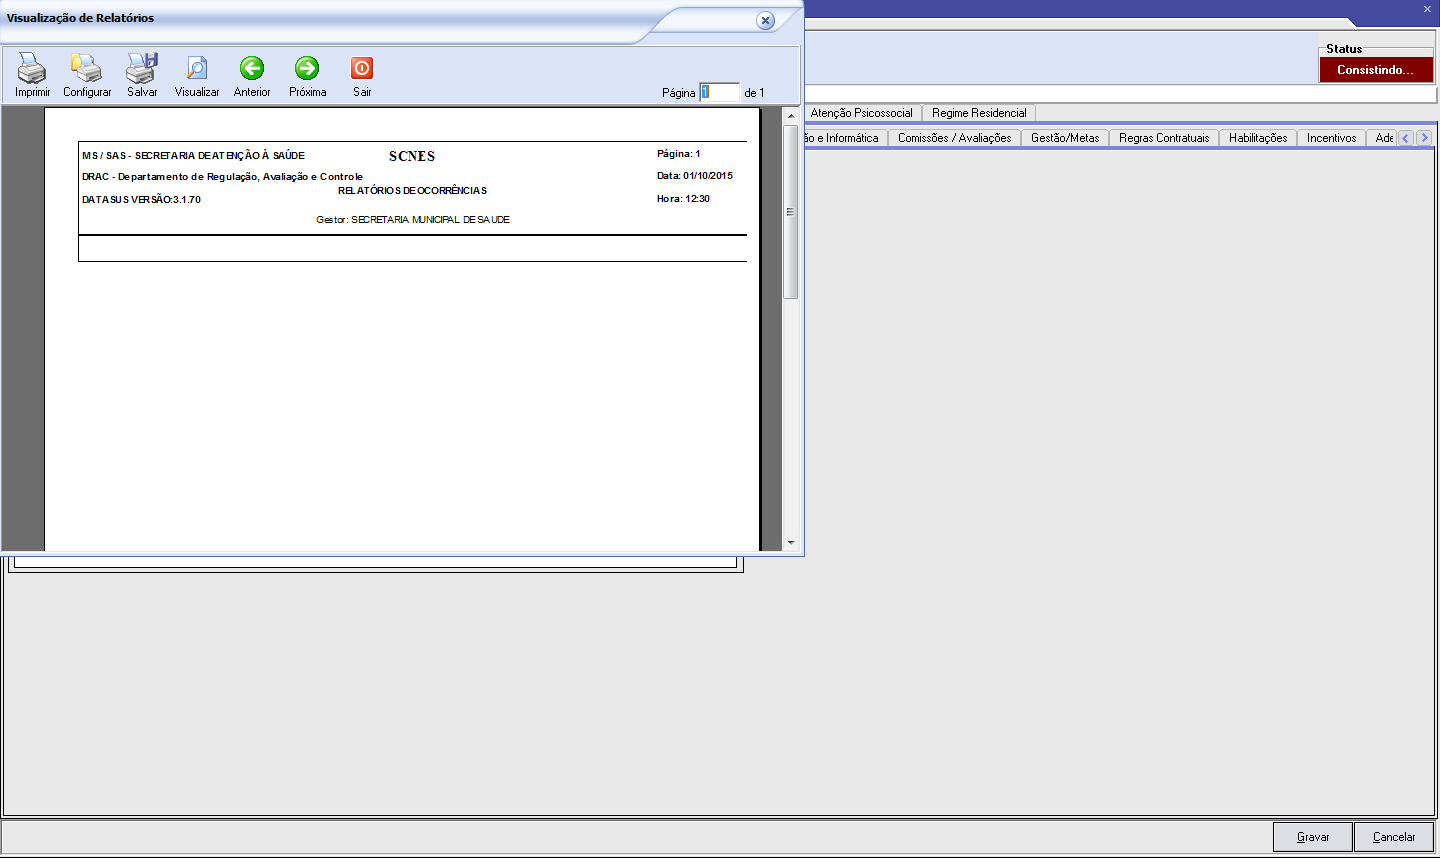Click the report's down scroll arrow
Screen dimensions: 1440x858
(791, 543)
